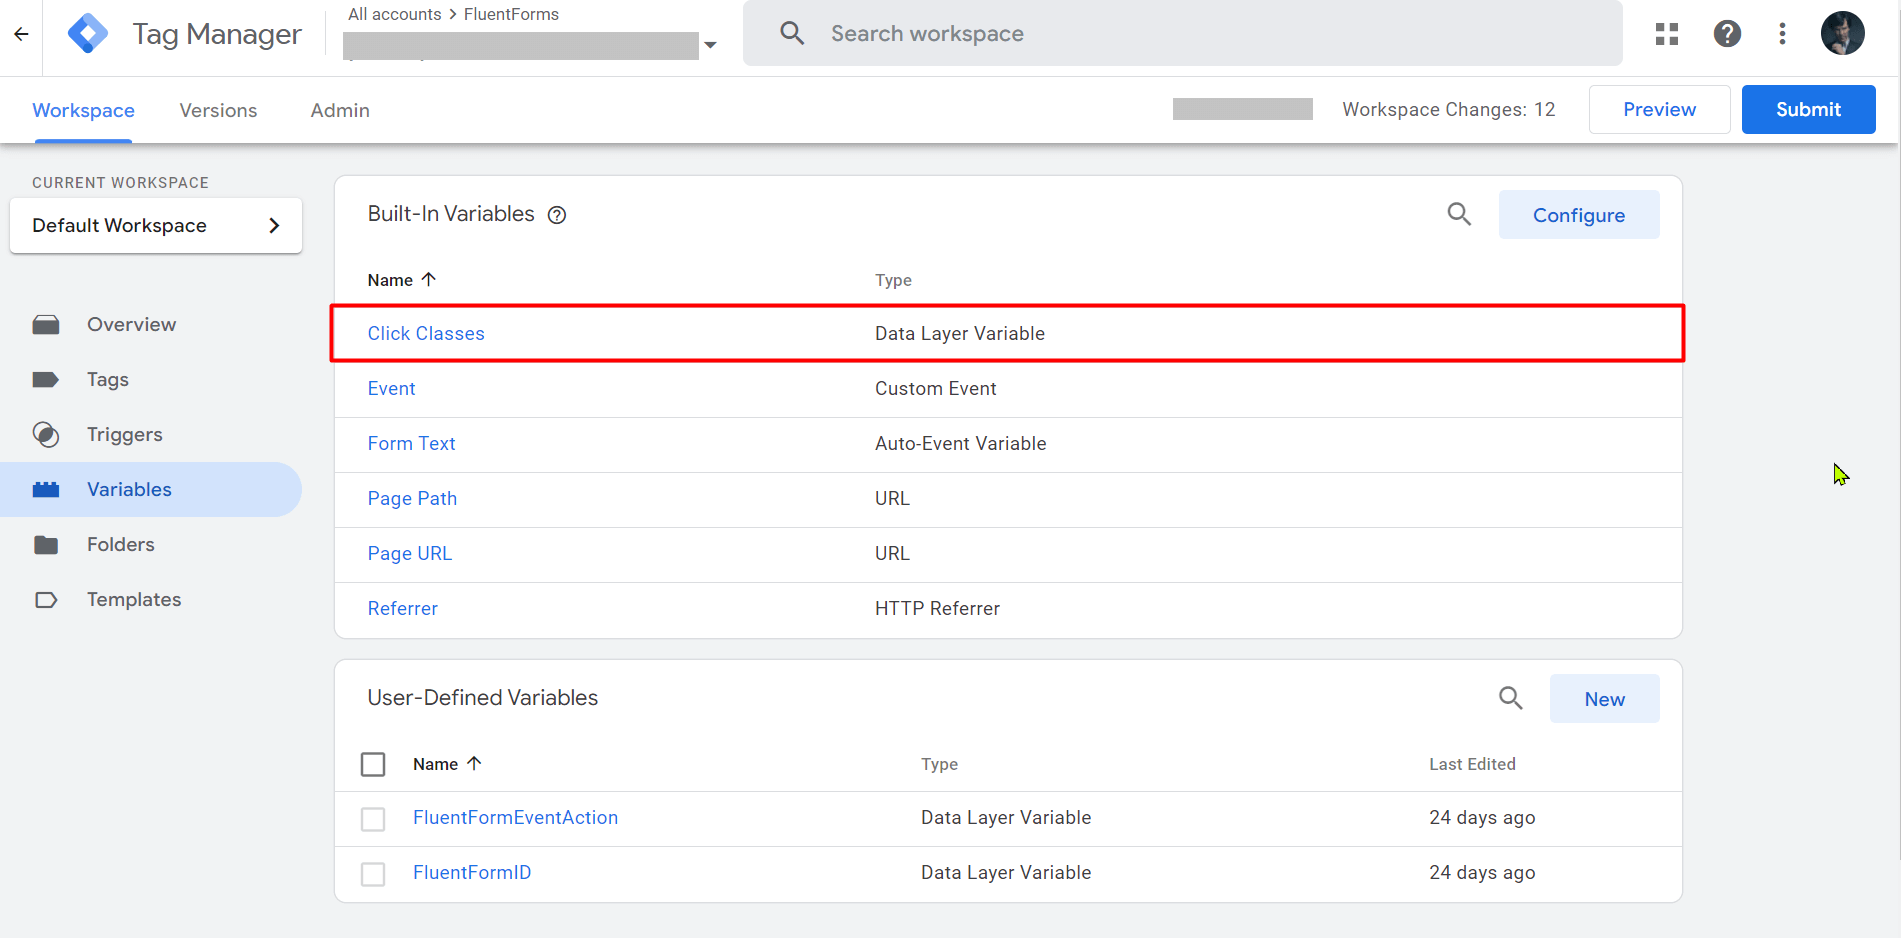Sort User-Defined Variables by Name arrow
Viewport: 1901px width, 938px height.
(x=474, y=763)
